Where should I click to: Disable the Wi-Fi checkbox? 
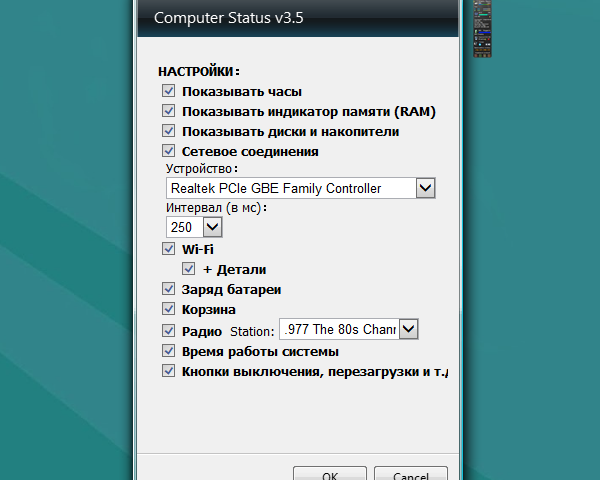[168, 249]
